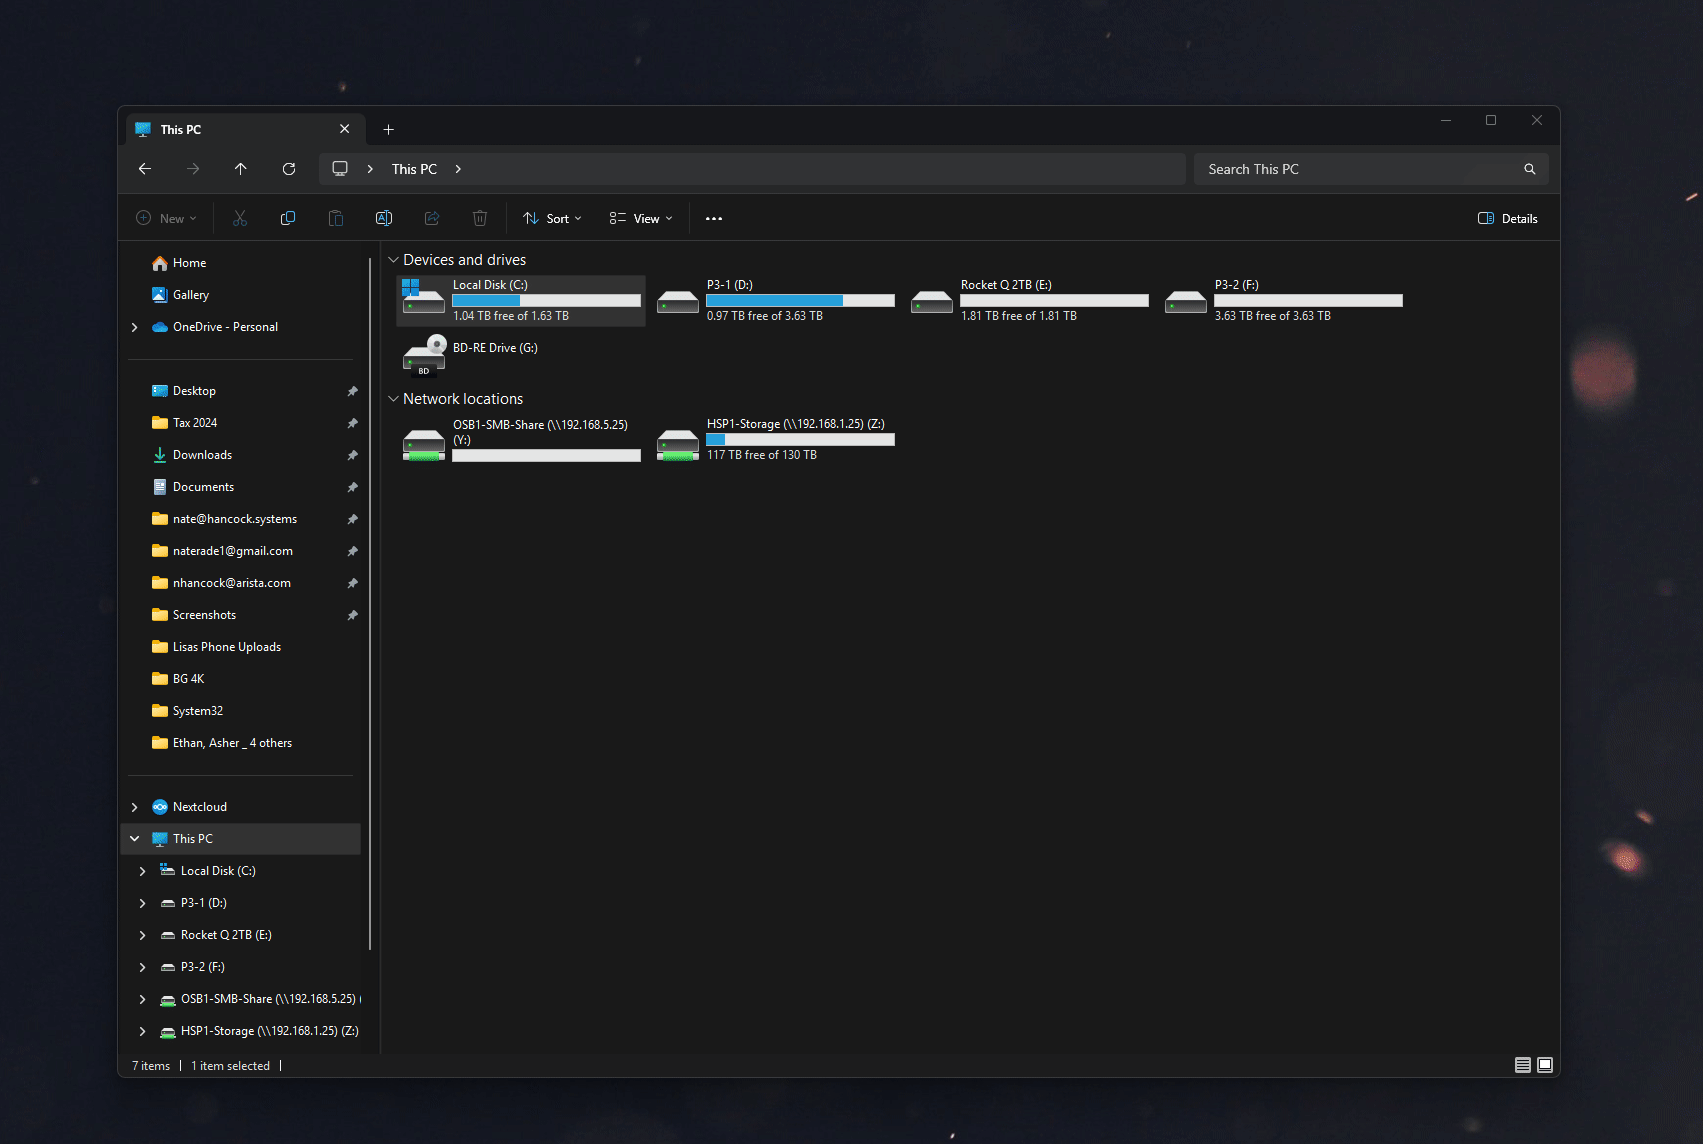Click the Local Disk (C:) usage bar
Viewport: 1703px width, 1144px height.
(x=546, y=300)
